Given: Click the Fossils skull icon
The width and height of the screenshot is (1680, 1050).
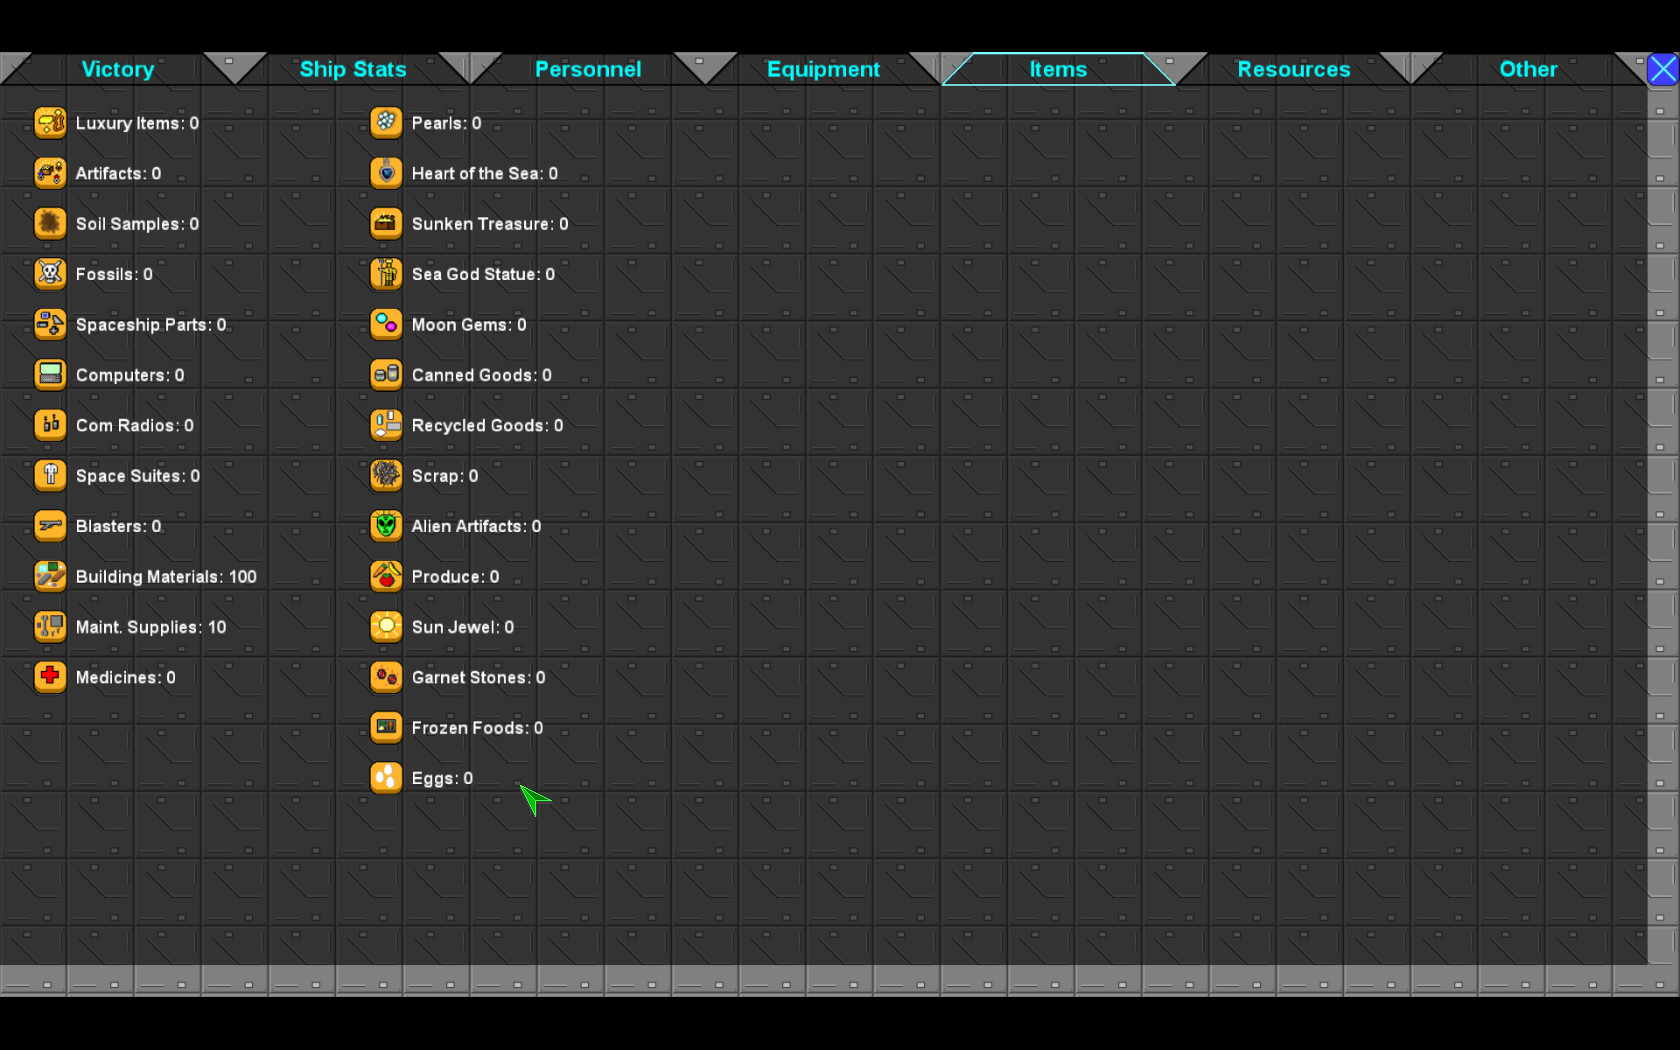Looking at the screenshot, I should coord(50,274).
